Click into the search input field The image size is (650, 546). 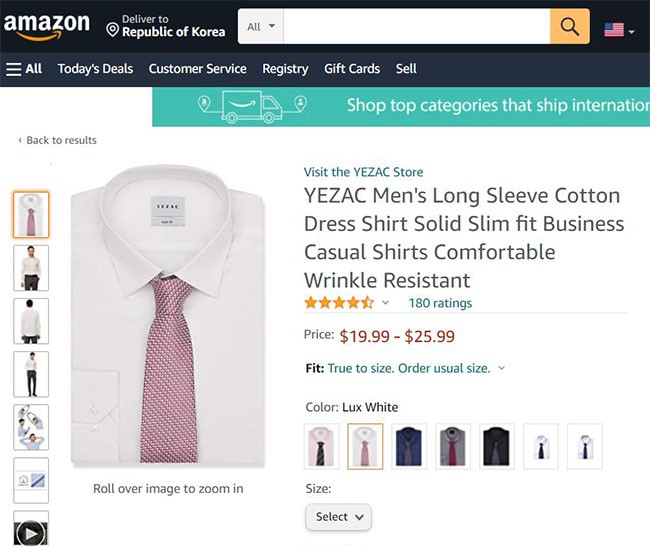click(417, 26)
